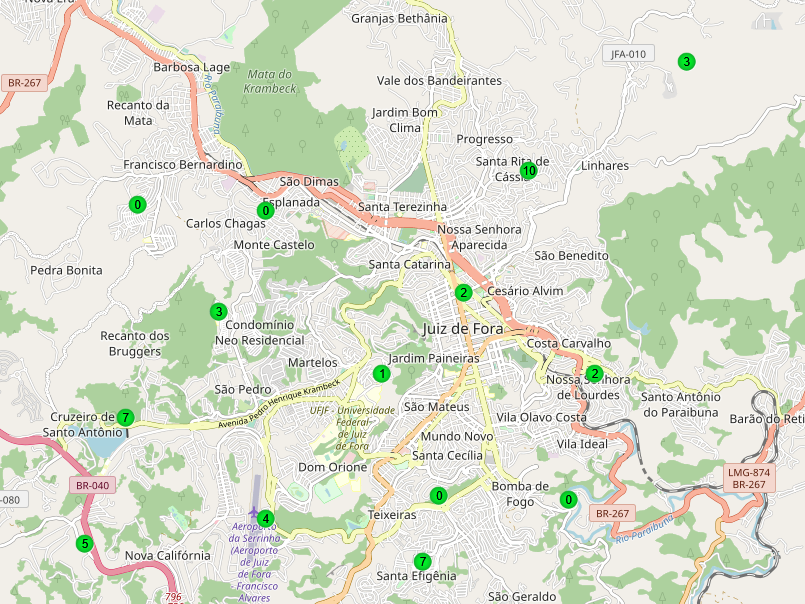Select green marker 3 near JFA-010
This screenshot has height=604, width=805.
coord(686,62)
